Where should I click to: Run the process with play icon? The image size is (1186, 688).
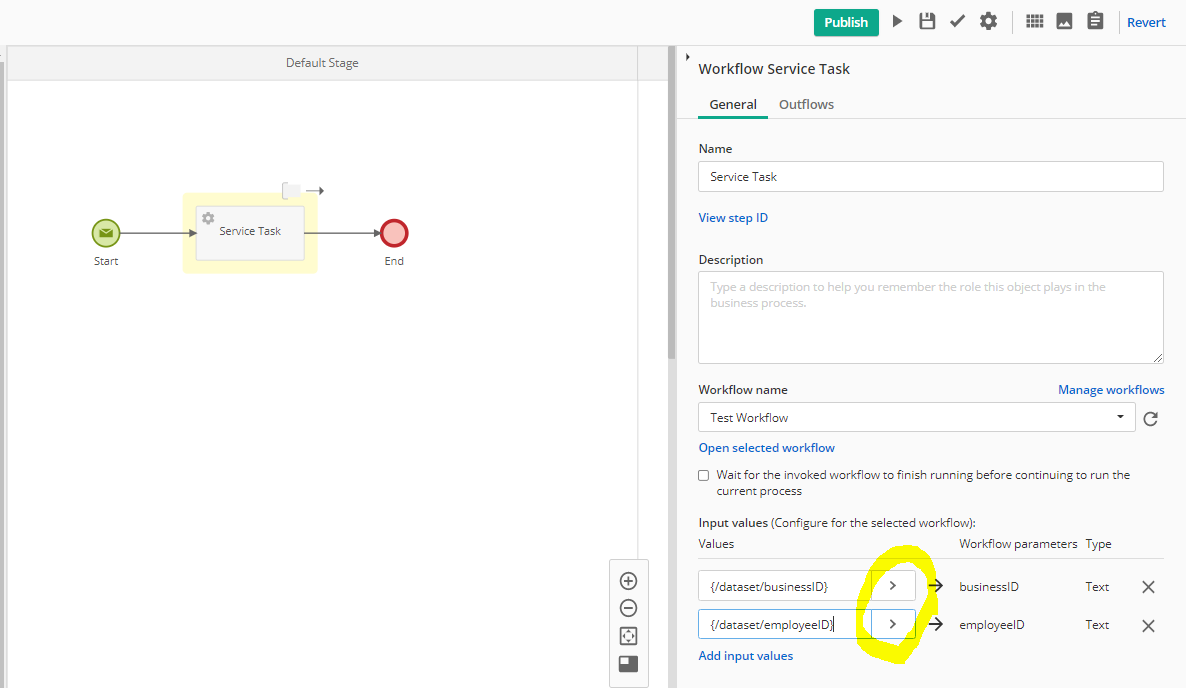pos(898,21)
